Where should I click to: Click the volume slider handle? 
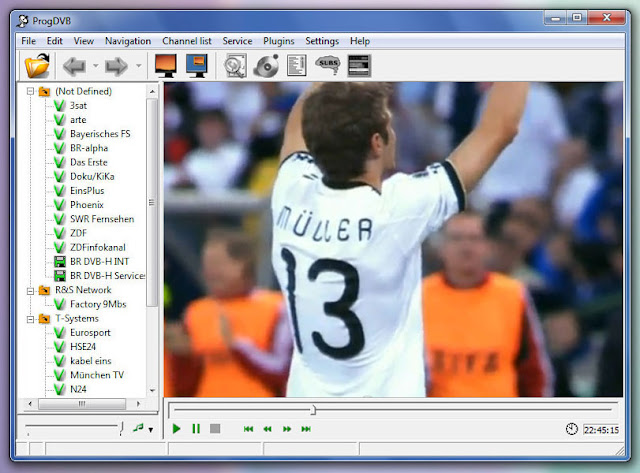tap(121, 428)
